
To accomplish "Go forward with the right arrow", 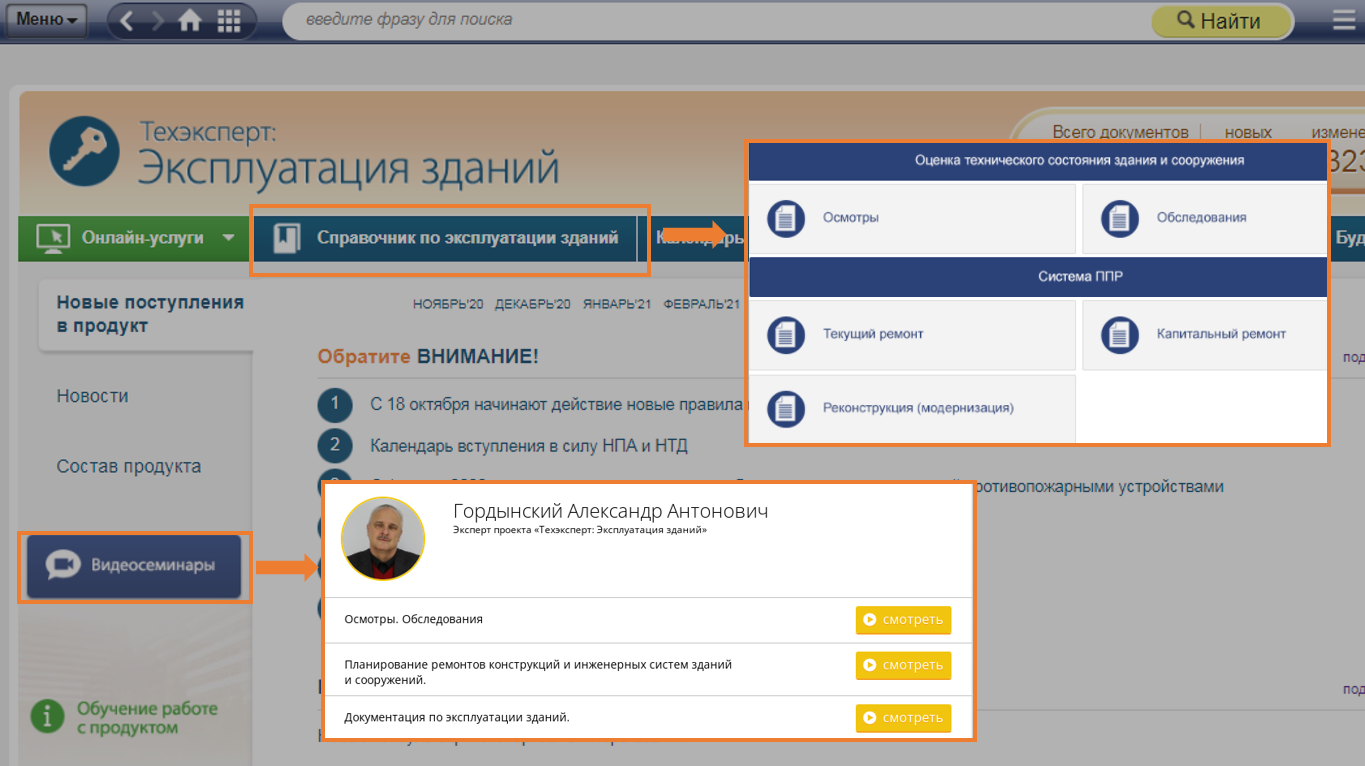I will tap(158, 20).
